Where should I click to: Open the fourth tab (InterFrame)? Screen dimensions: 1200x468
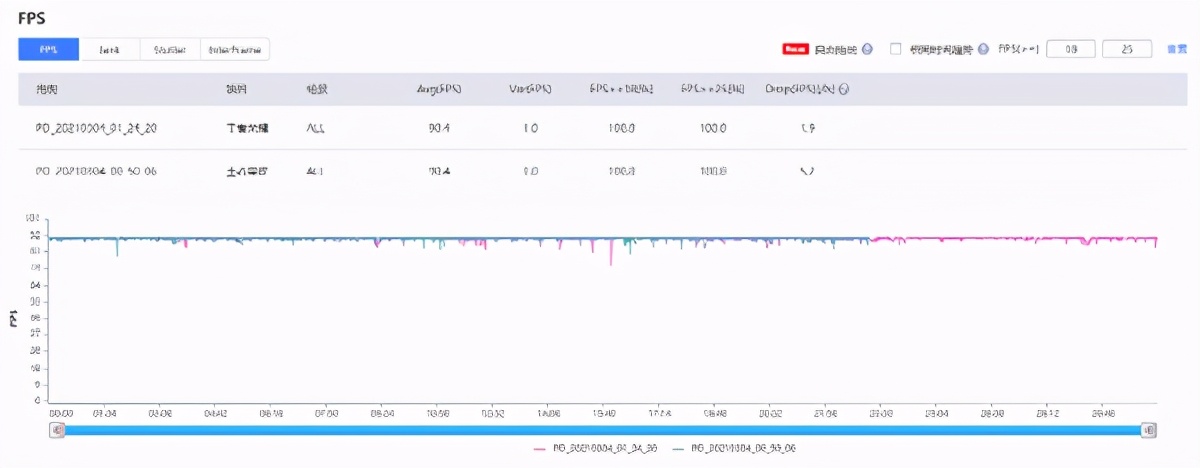click(235, 49)
